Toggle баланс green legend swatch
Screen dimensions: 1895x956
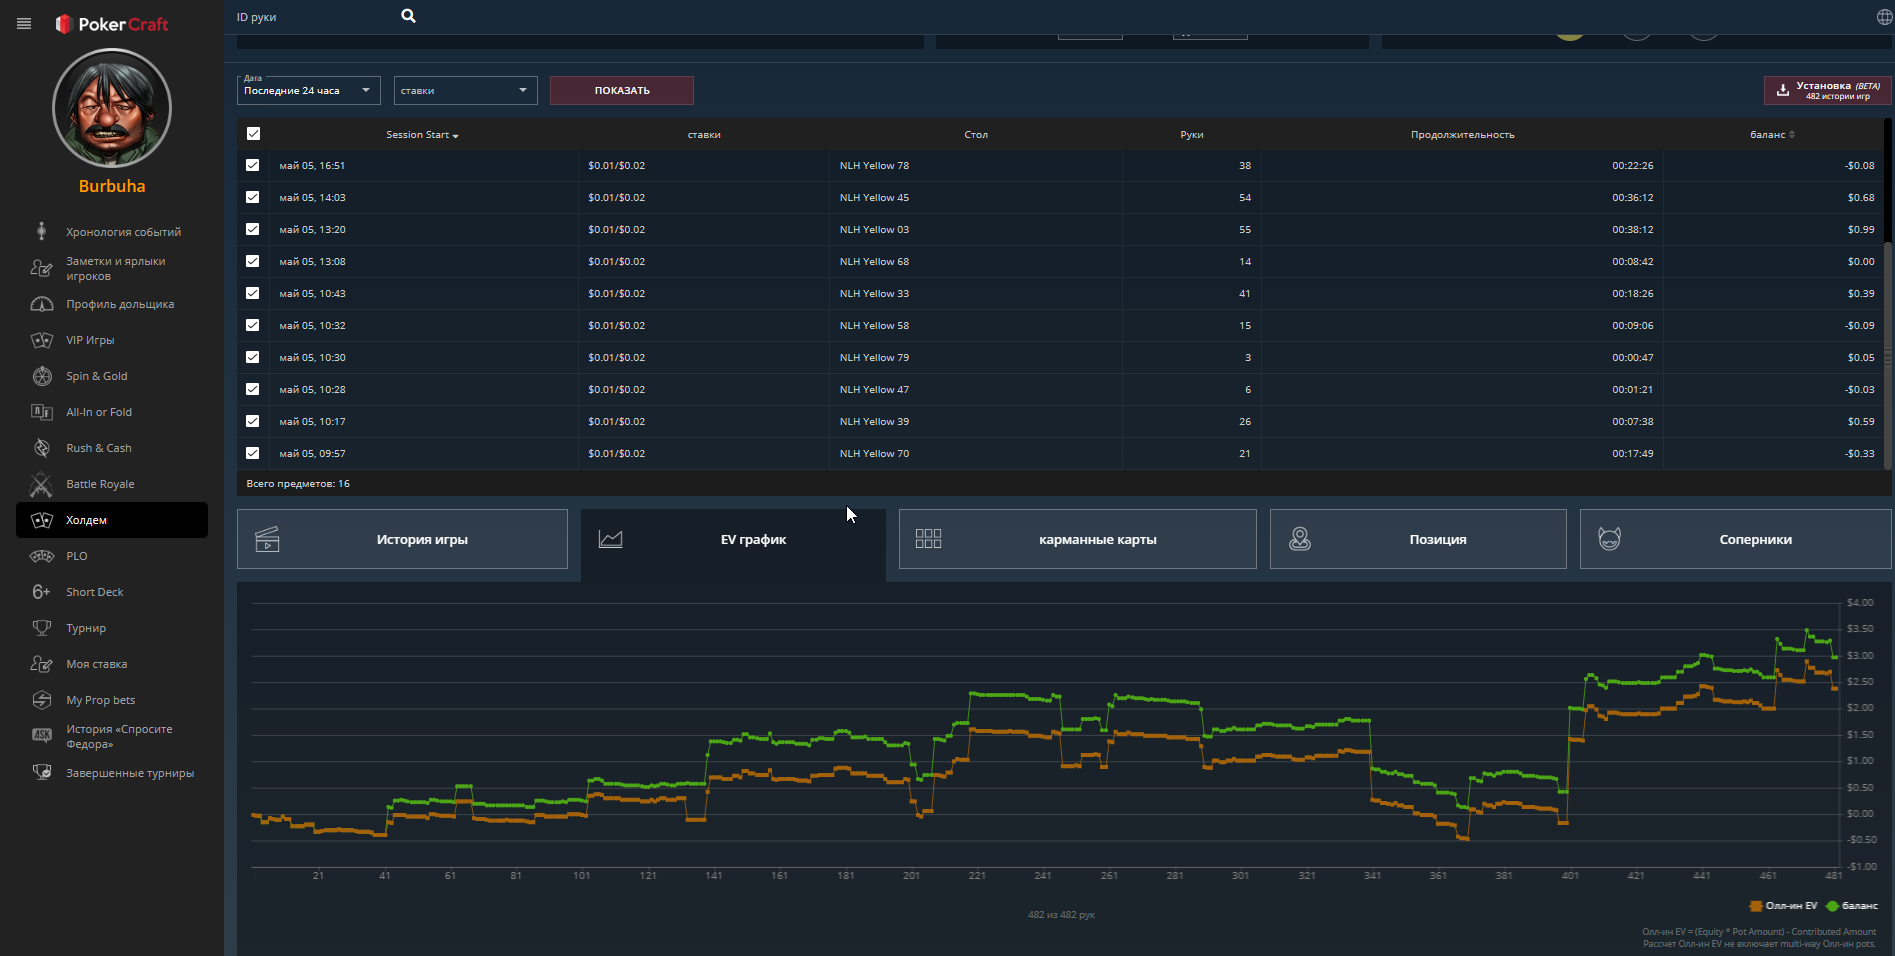point(1833,906)
